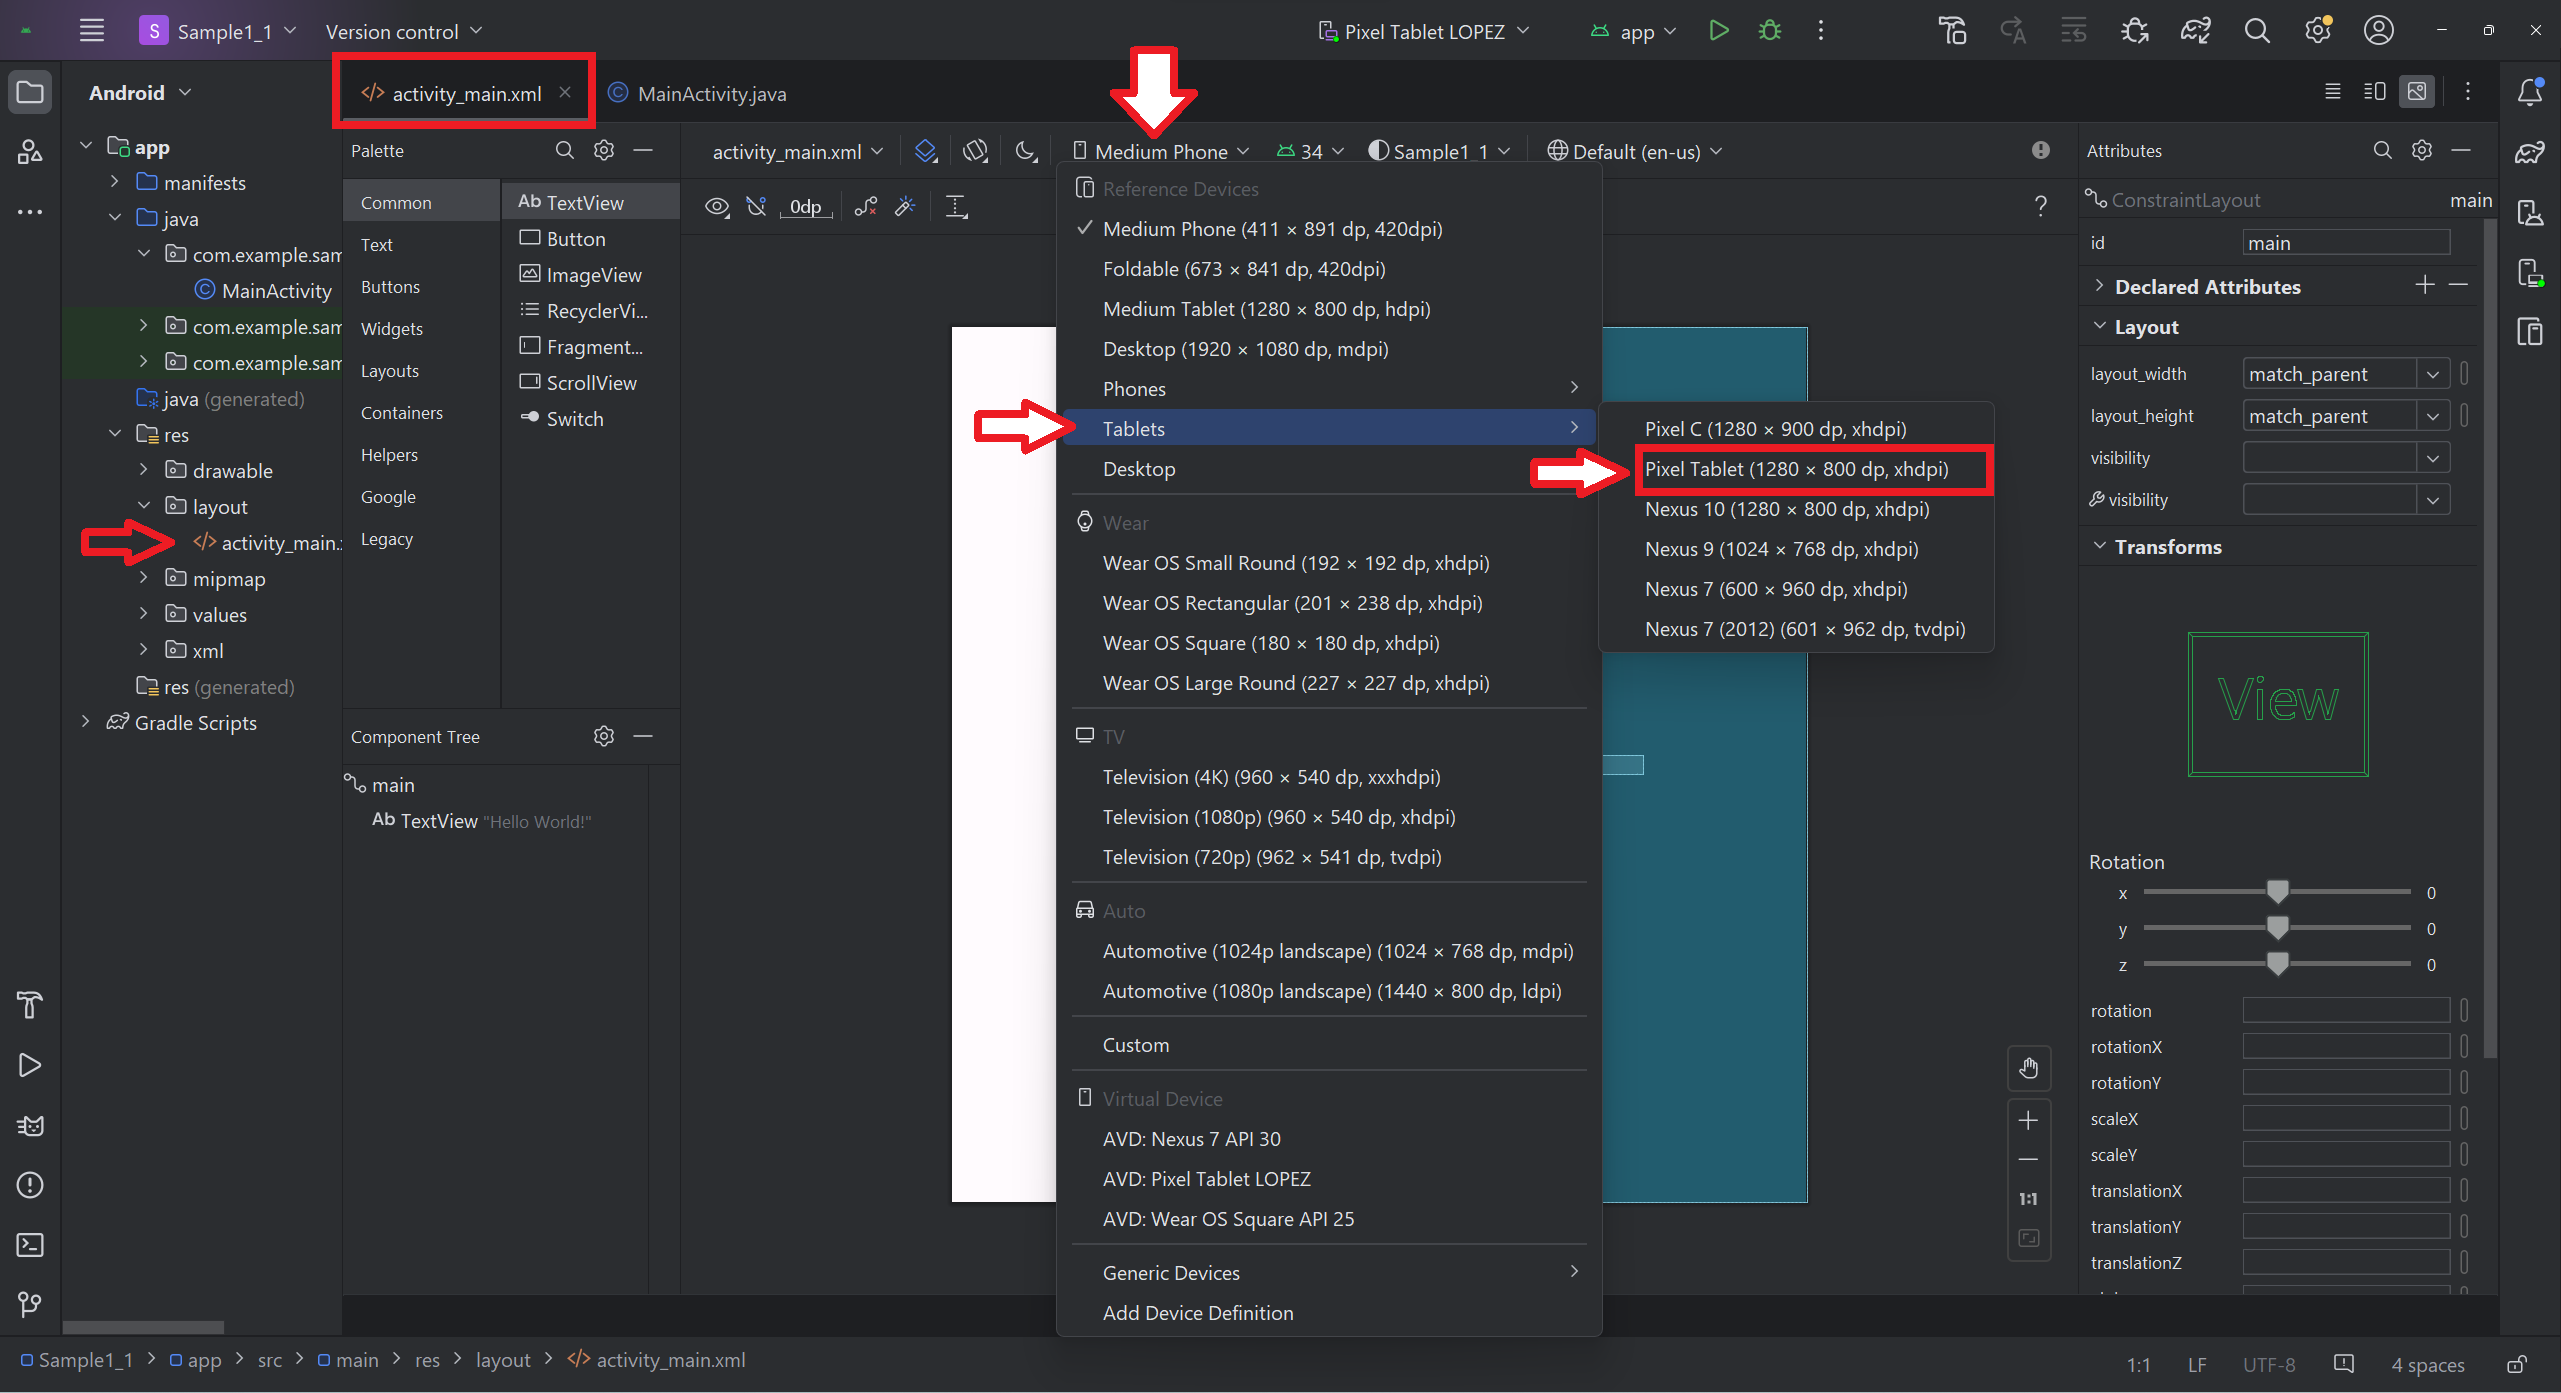Zoom in with plus icon
Screen dimensions: 2561x1393
[2028, 1120]
